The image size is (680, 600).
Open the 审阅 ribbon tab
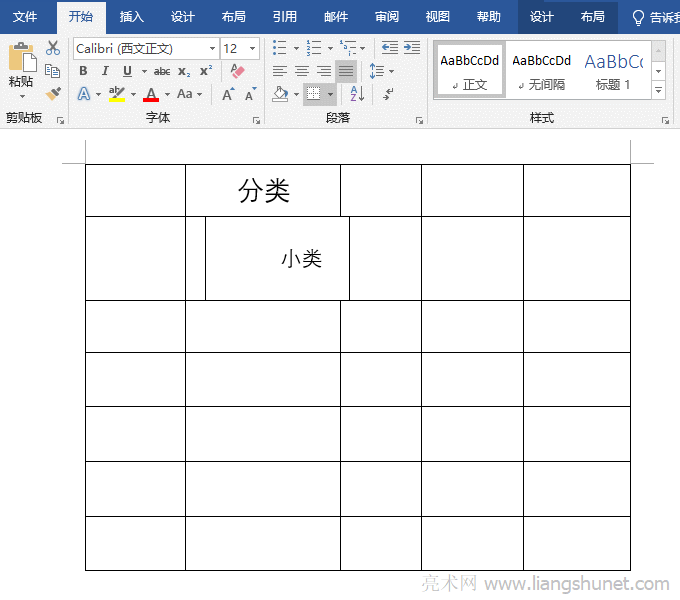click(x=387, y=17)
